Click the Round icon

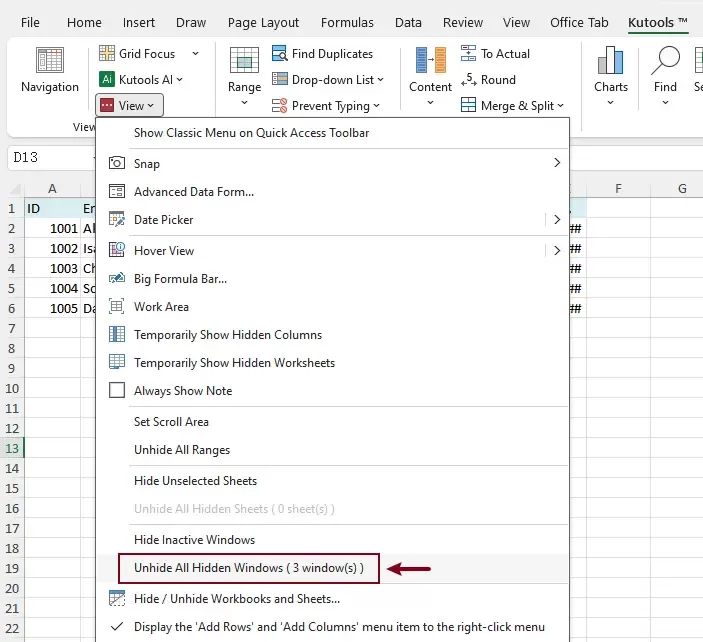tap(469, 80)
